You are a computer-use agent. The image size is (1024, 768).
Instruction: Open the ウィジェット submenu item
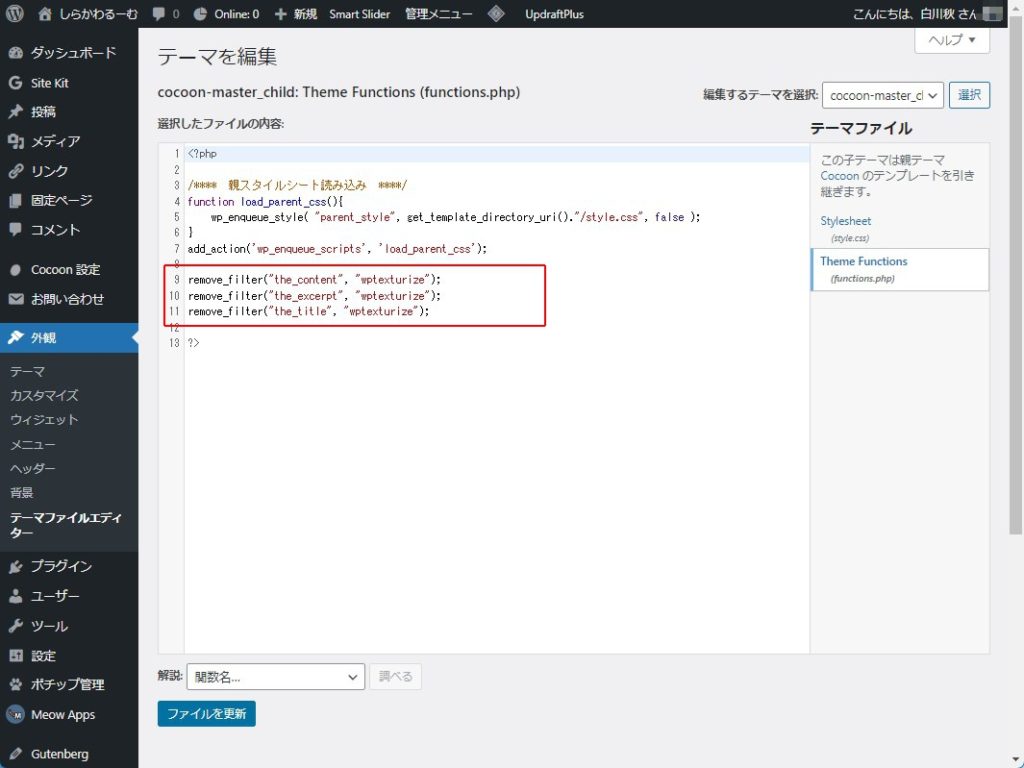44,420
